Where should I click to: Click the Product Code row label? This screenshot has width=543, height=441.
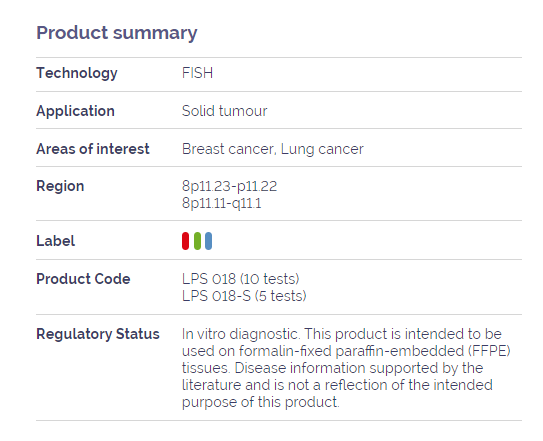(83, 279)
